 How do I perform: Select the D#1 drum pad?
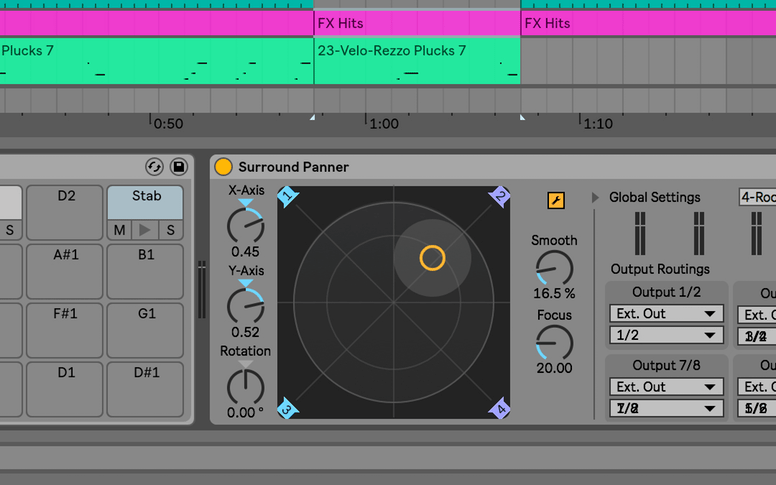pos(146,389)
